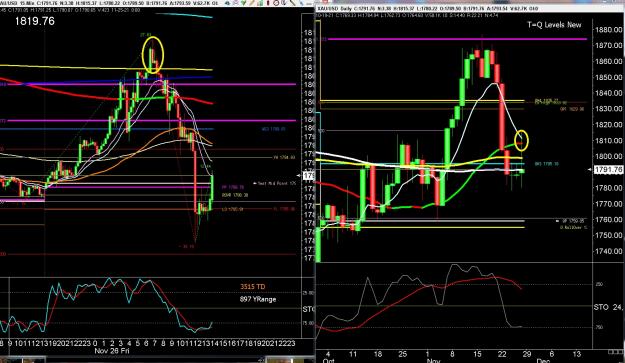Click the 'Nov 26 Fri' date label under the left chart
Screen dimensions: 625x363
click(112, 351)
